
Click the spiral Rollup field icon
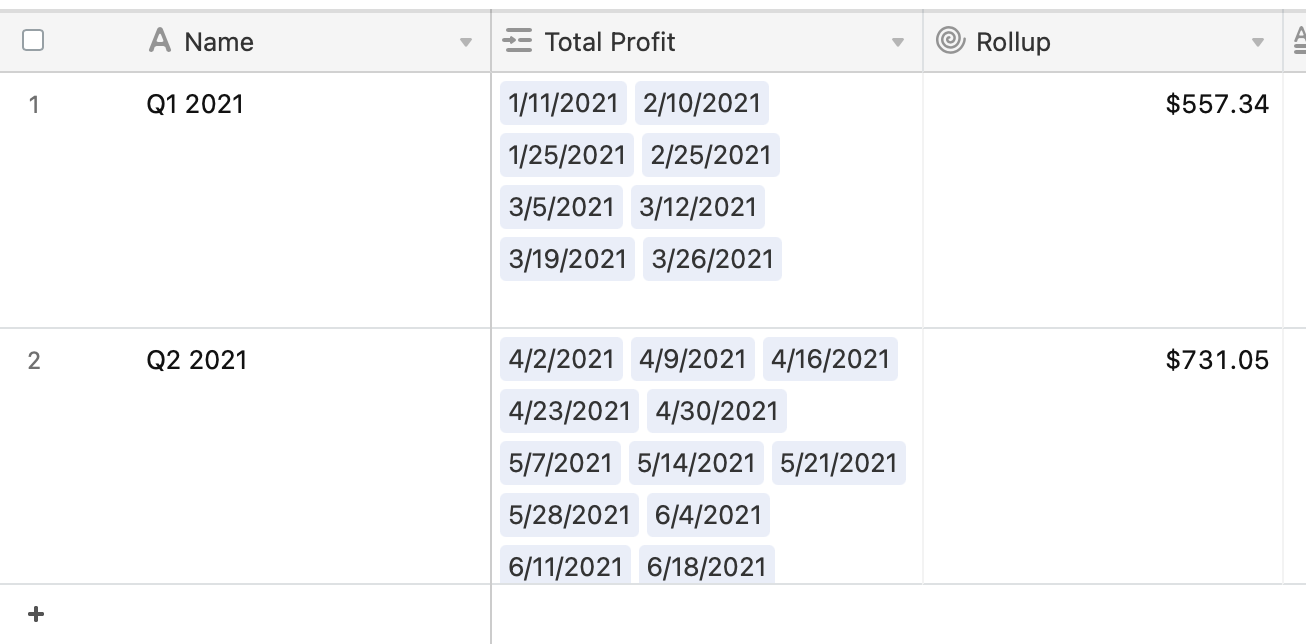pos(950,41)
